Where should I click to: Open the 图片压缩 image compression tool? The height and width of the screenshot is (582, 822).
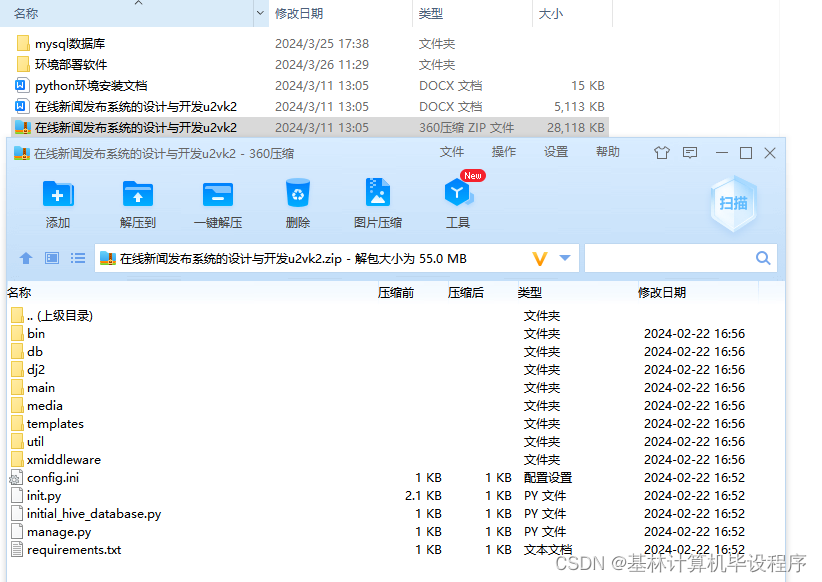tap(378, 195)
